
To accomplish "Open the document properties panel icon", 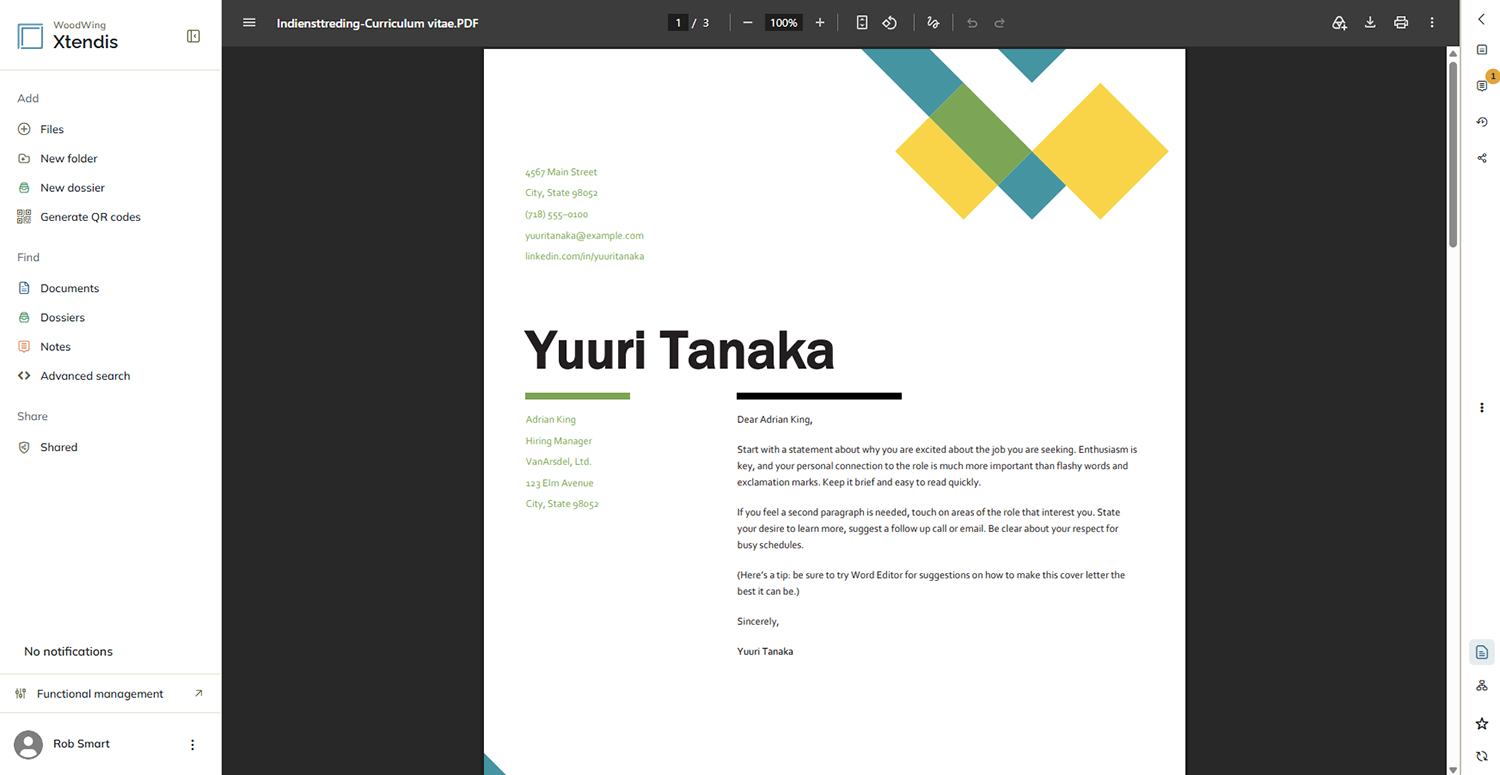I will pos(1482,50).
